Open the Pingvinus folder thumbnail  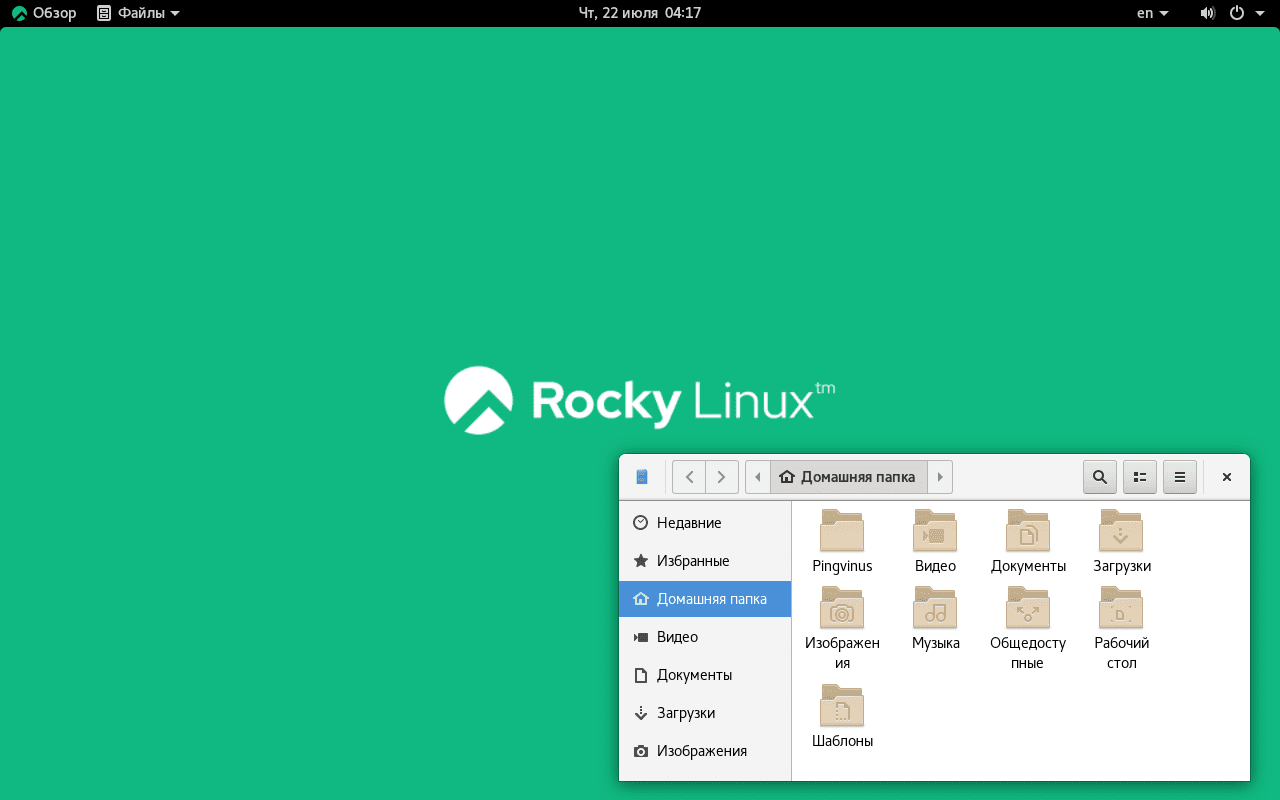pyautogui.click(x=842, y=530)
